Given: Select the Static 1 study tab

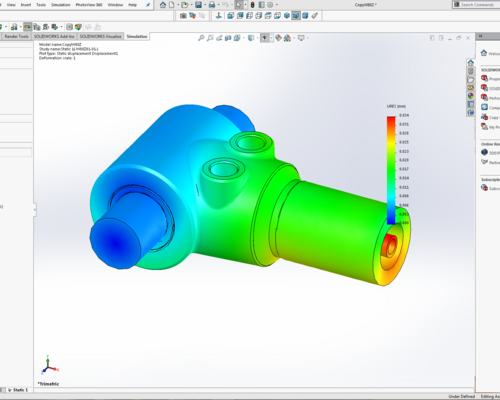Looking at the screenshot, I should point(19,390).
